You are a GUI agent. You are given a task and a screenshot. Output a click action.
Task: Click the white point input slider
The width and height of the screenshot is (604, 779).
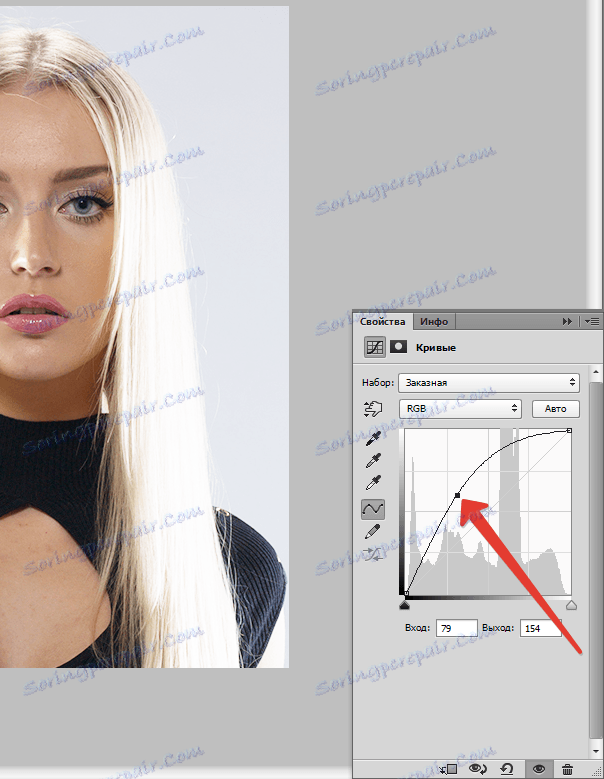(x=571, y=605)
